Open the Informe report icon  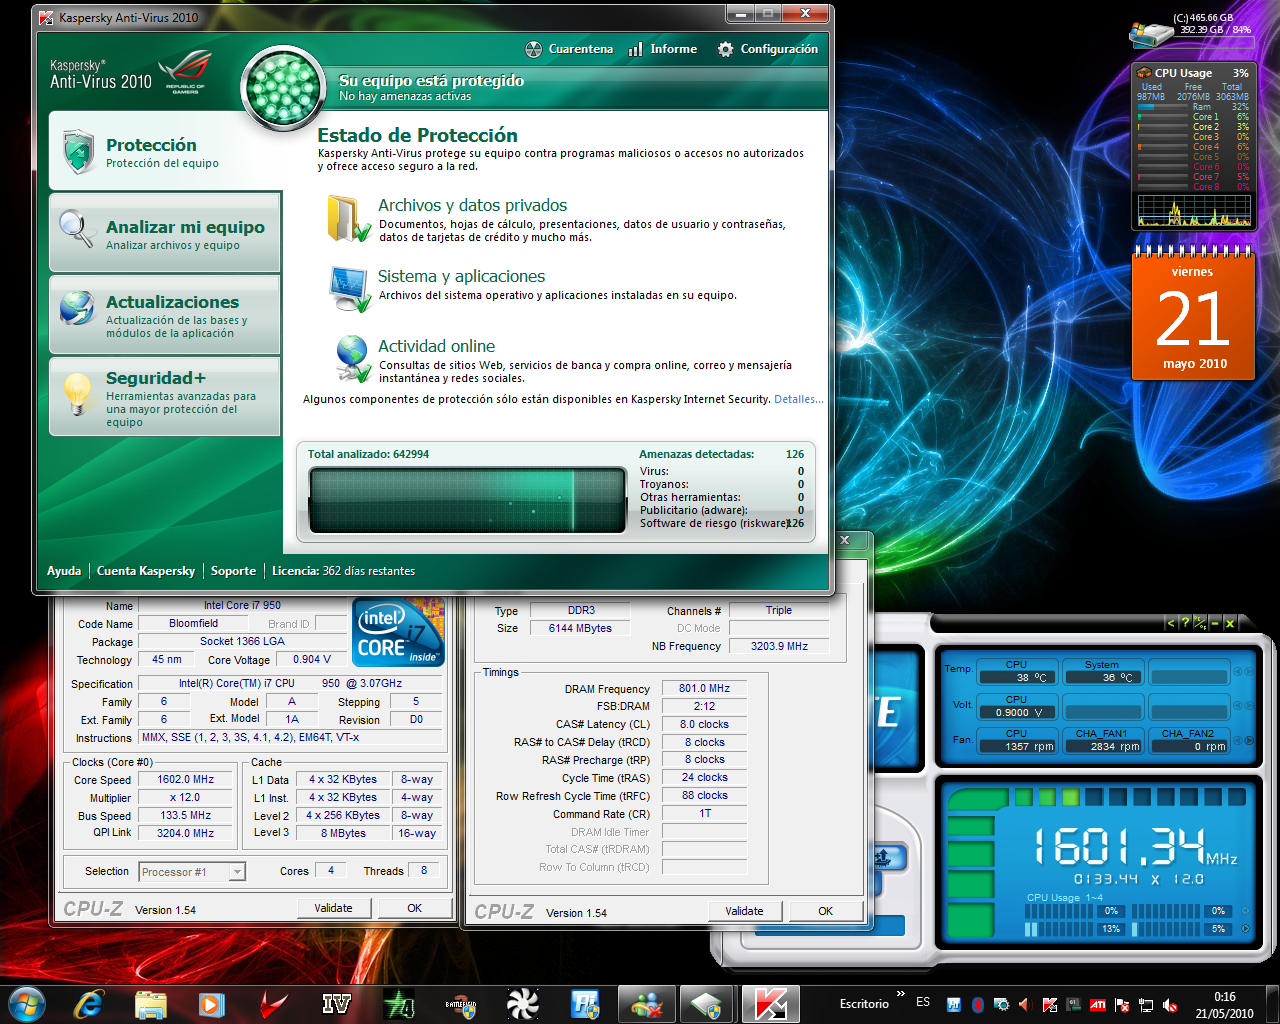pos(636,49)
